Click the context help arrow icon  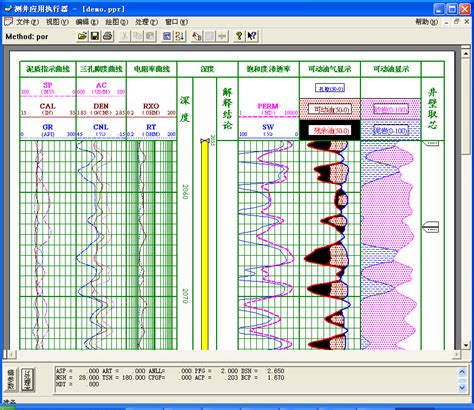click(252, 36)
